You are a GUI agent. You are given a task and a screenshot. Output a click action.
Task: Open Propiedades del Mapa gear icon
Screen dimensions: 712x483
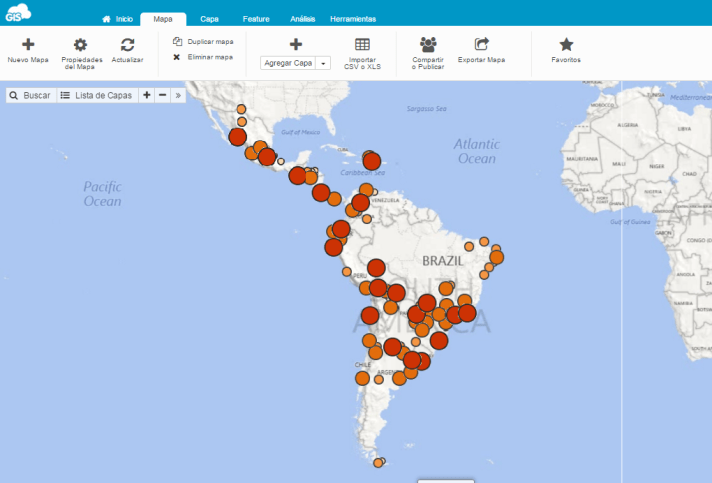coord(80,44)
